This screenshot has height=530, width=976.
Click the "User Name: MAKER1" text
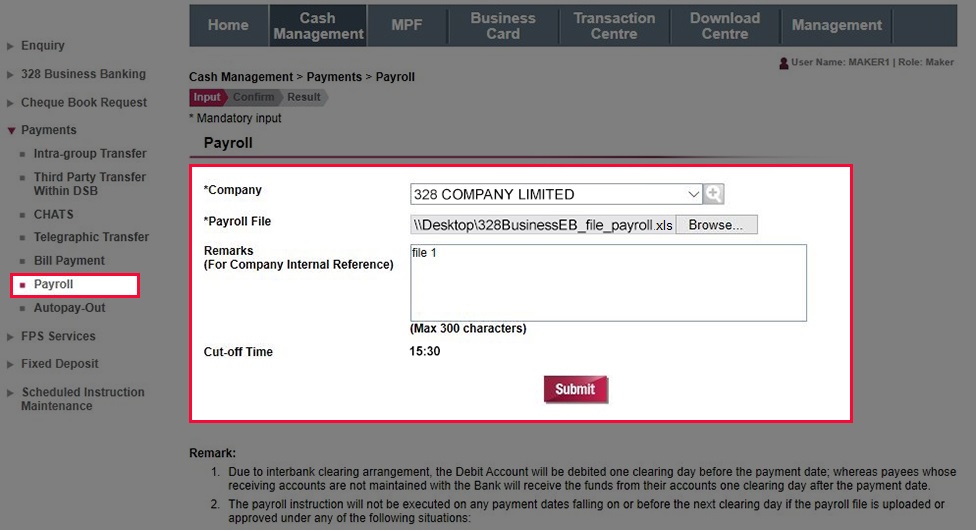tap(840, 62)
